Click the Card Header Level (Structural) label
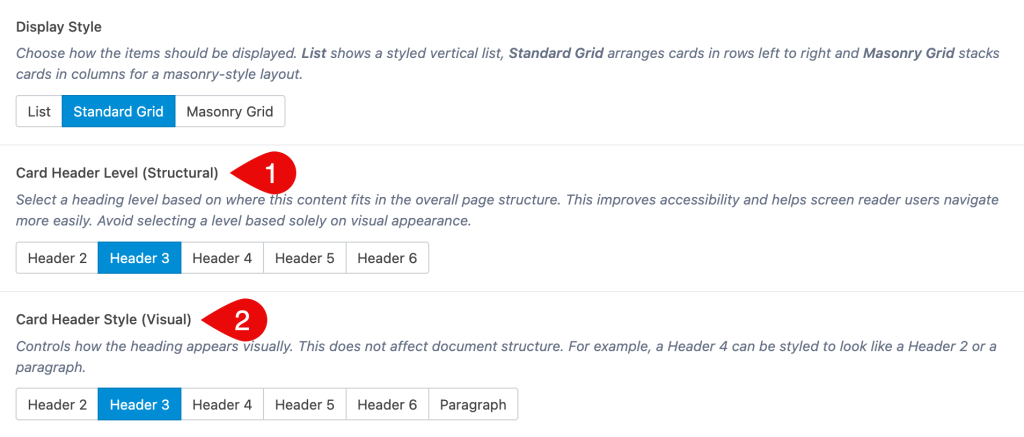Screen dimensions: 1024x437 pos(117,173)
